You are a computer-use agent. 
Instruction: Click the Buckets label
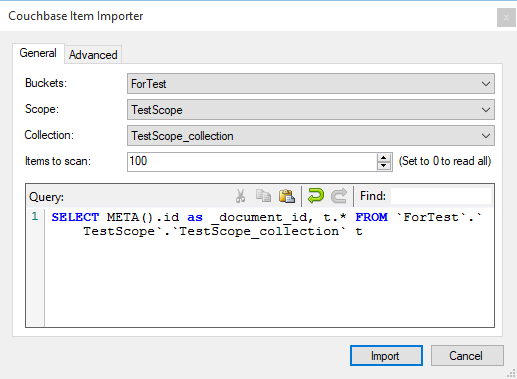[46, 83]
